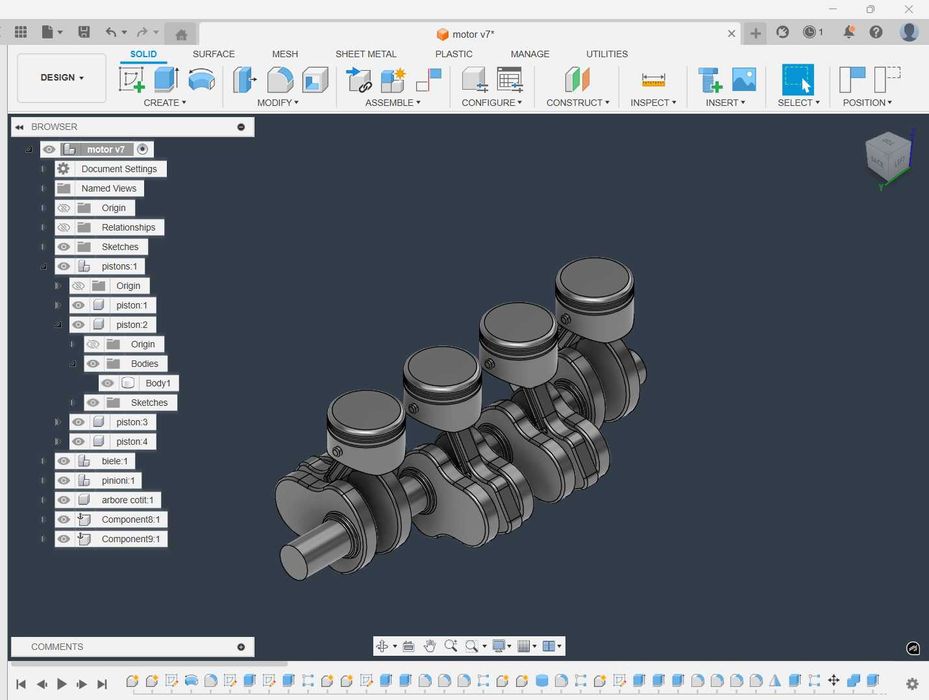Open the MODIFY dropdown menu
Image resolution: width=929 pixels, height=700 pixels.
click(x=278, y=103)
